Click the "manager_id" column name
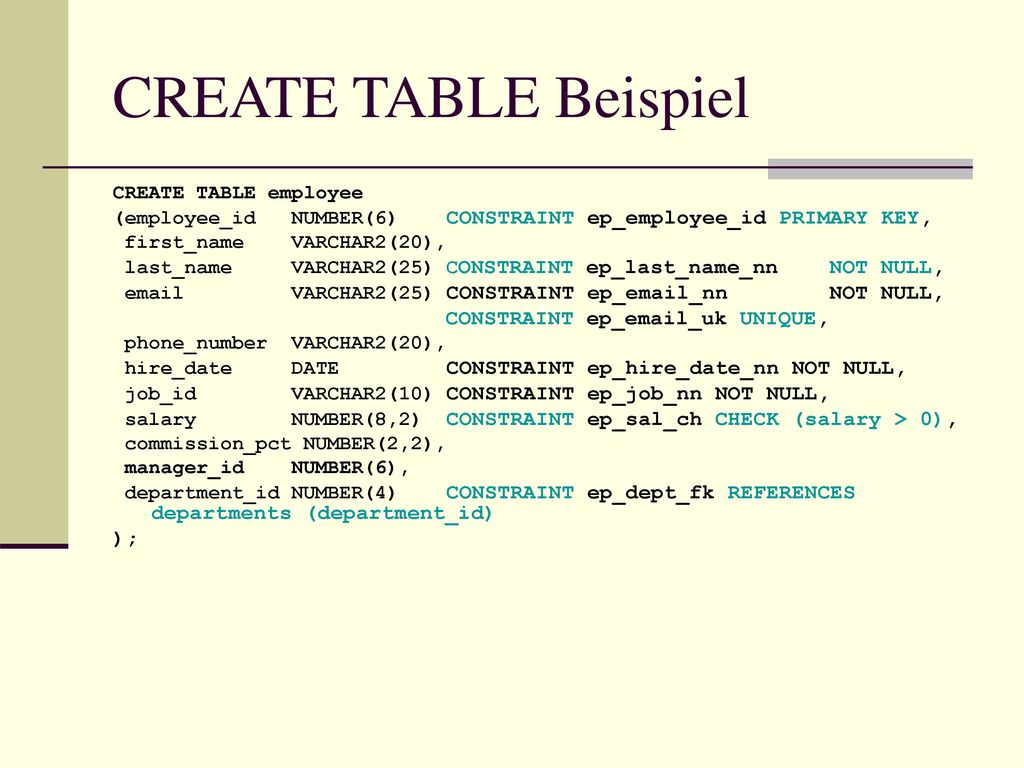Viewport: 1024px width, 768px height. 184,468
